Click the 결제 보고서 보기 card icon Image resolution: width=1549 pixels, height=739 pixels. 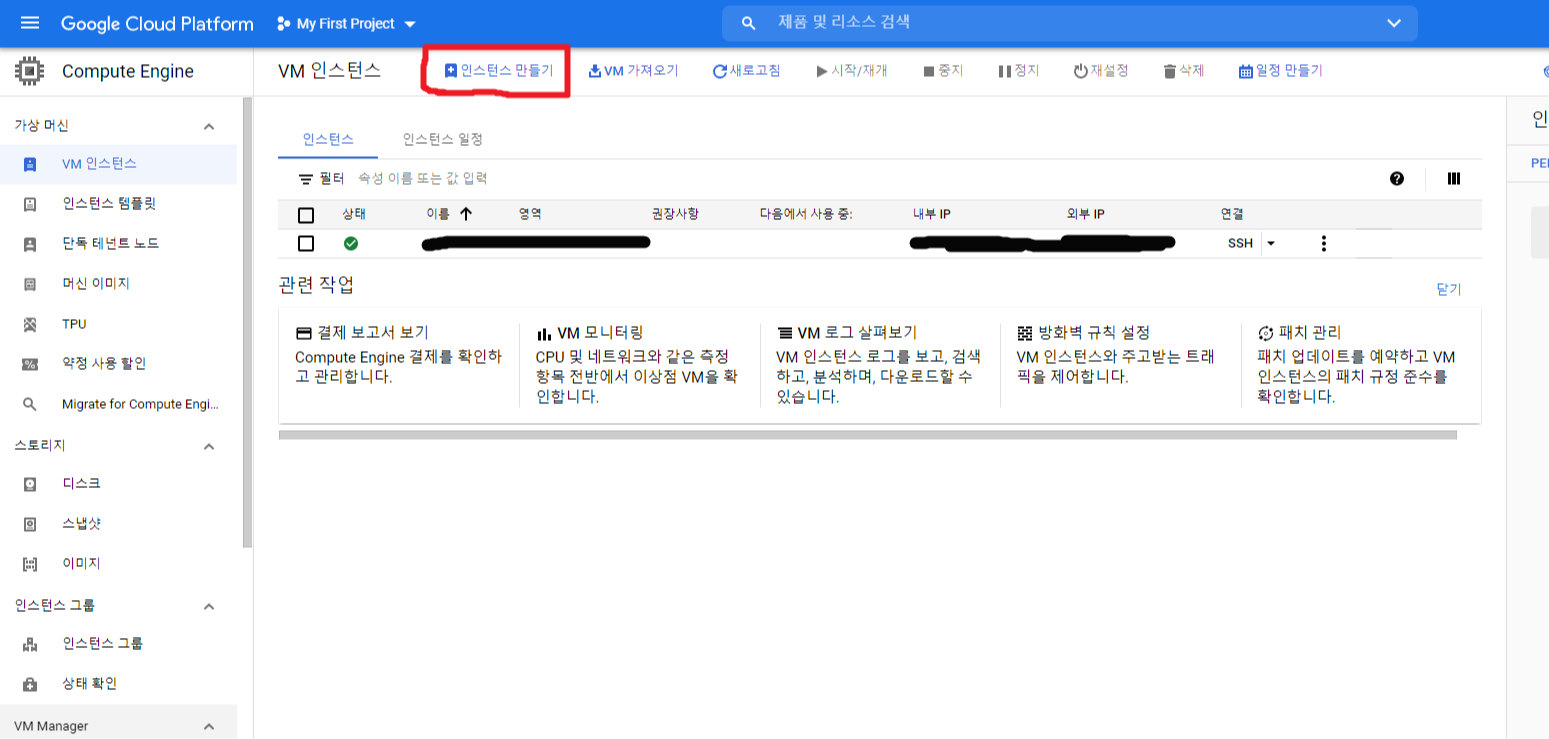click(304, 333)
